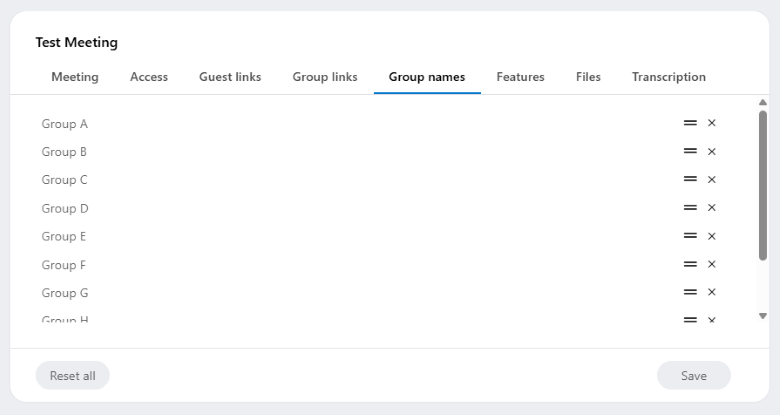
Task: Click the drag handle beside Group F
Action: (x=690, y=264)
